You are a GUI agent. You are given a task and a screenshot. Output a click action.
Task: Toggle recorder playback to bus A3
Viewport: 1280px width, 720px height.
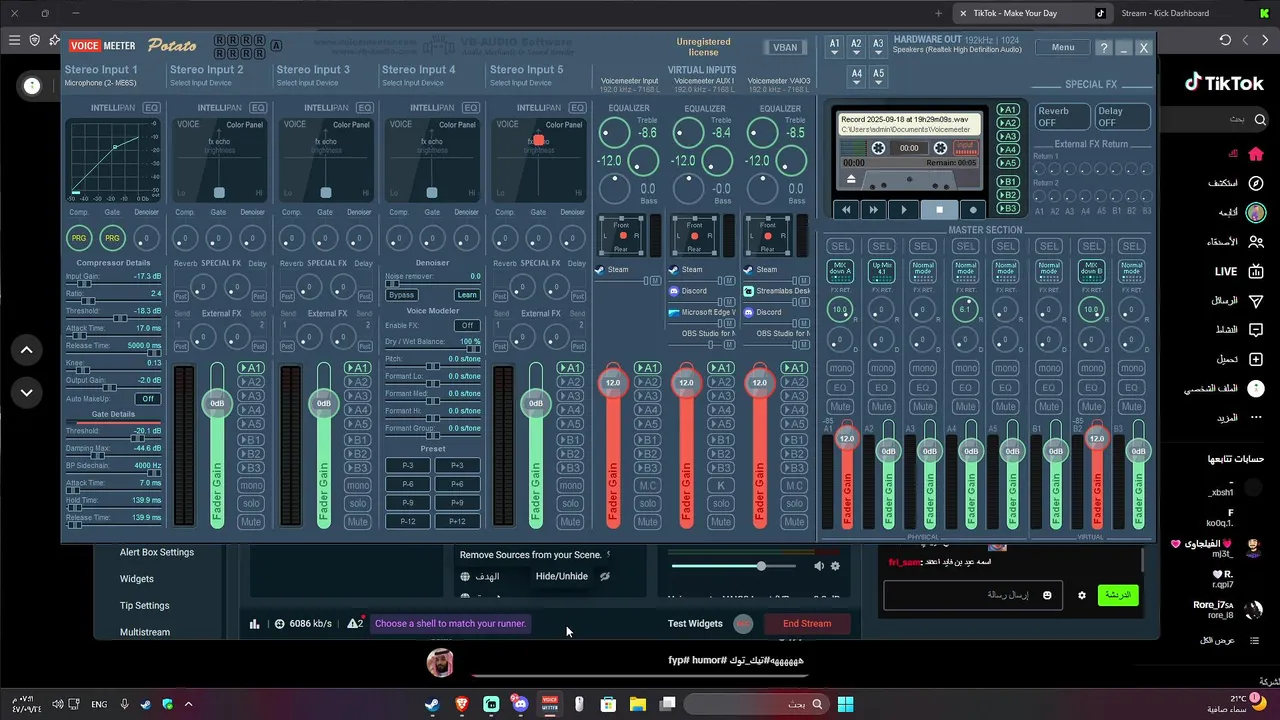1008,137
